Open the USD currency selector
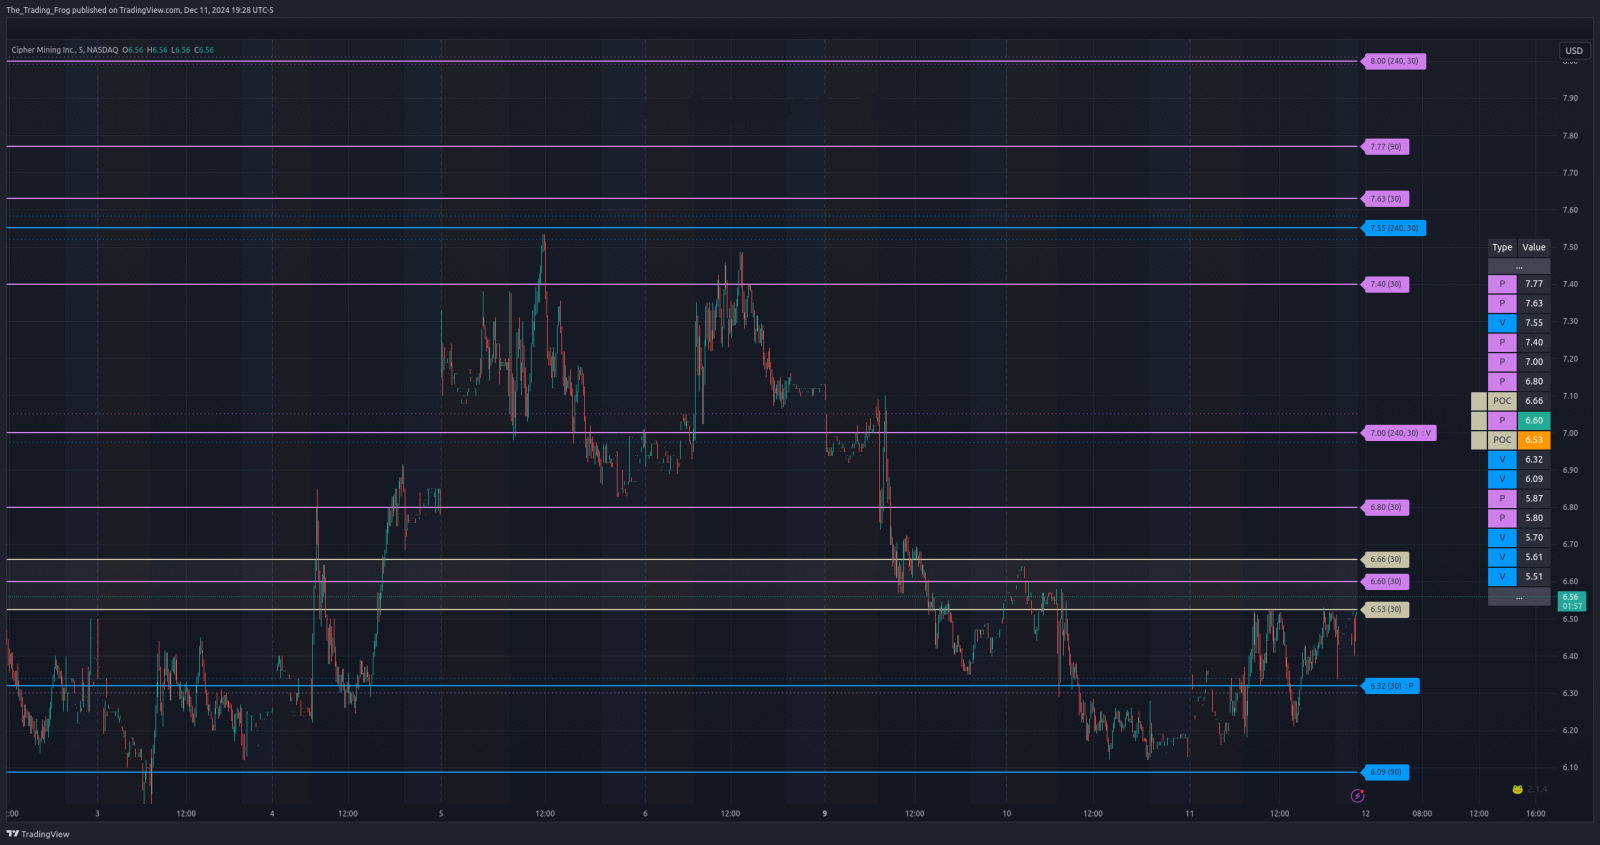The height and width of the screenshot is (845, 1600). pos(1574,51)
